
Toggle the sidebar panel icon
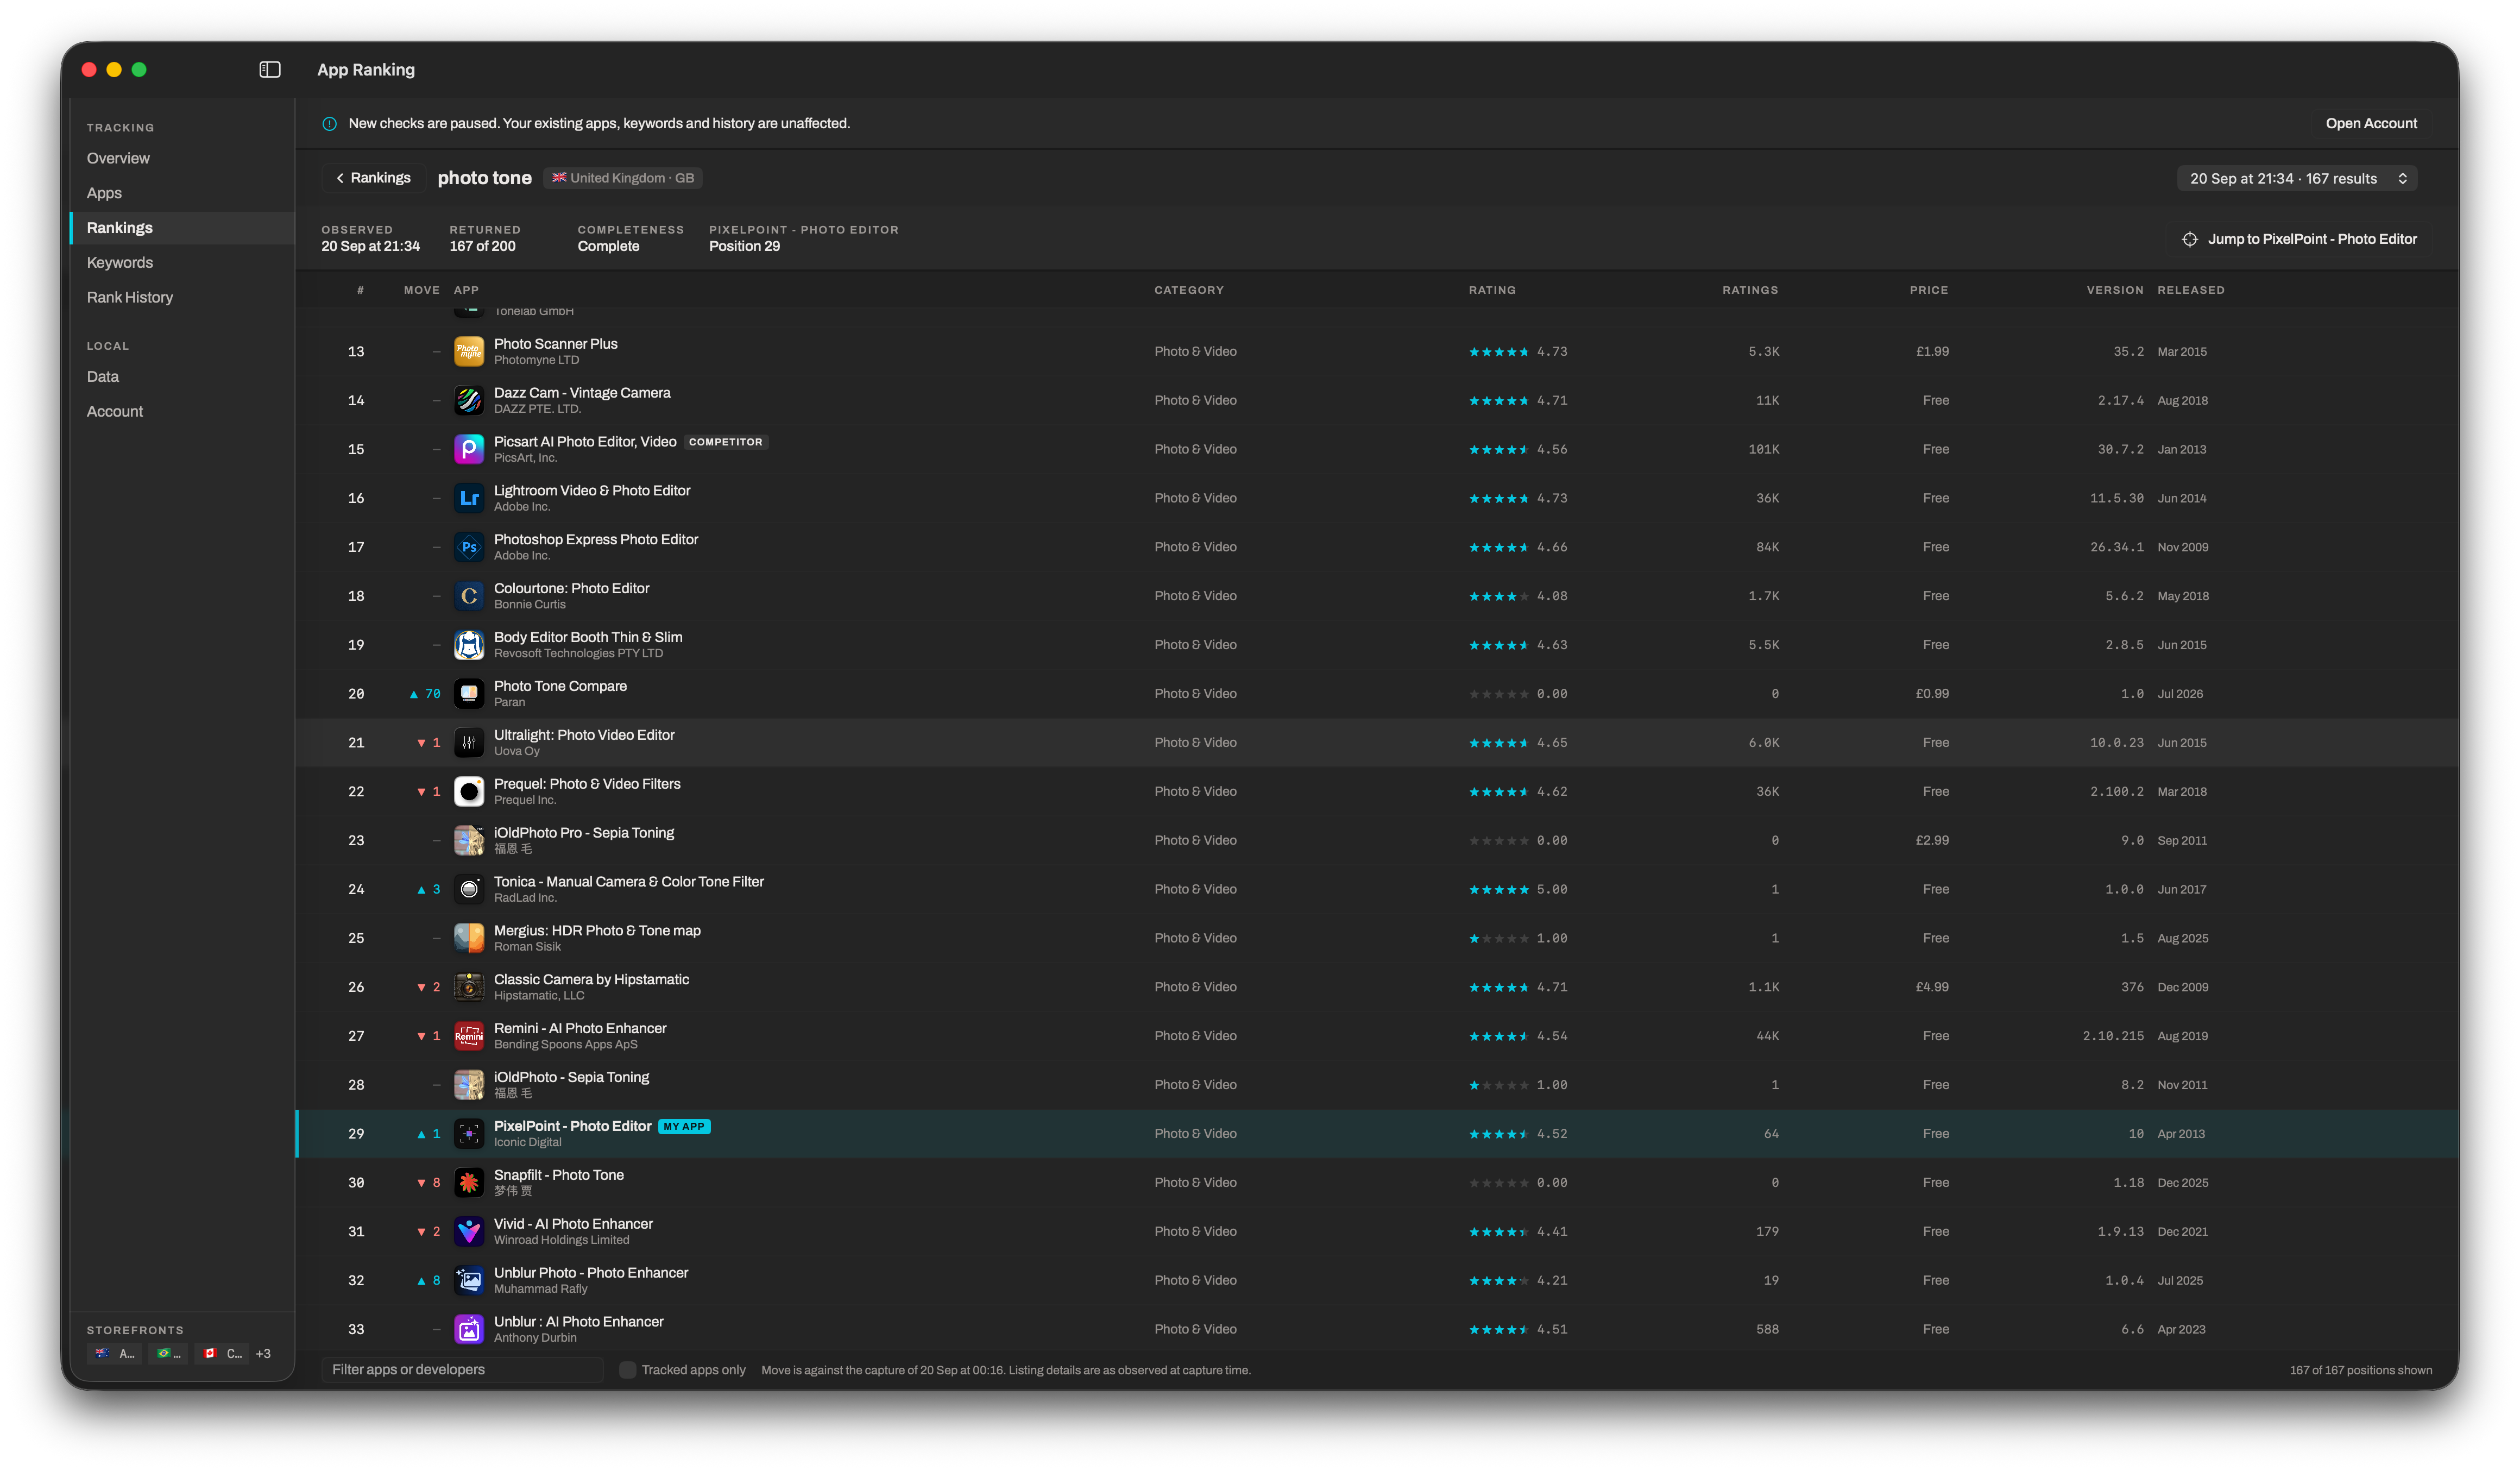pyautogui.click(x=269, y=69)
